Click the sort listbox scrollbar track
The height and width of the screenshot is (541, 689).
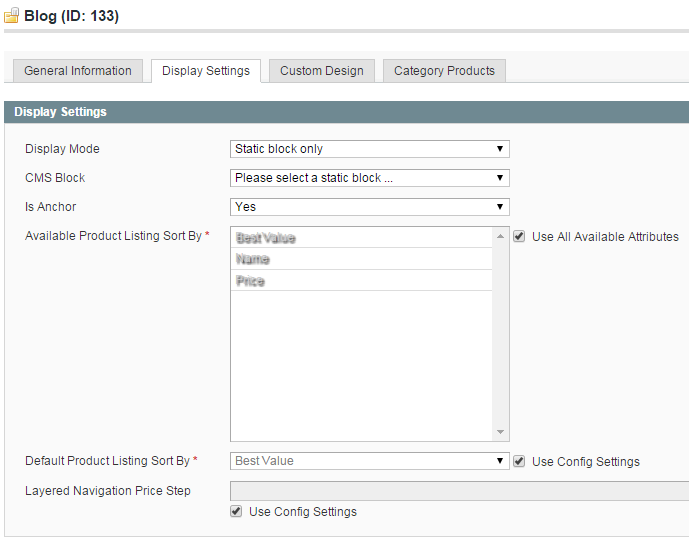500,334
